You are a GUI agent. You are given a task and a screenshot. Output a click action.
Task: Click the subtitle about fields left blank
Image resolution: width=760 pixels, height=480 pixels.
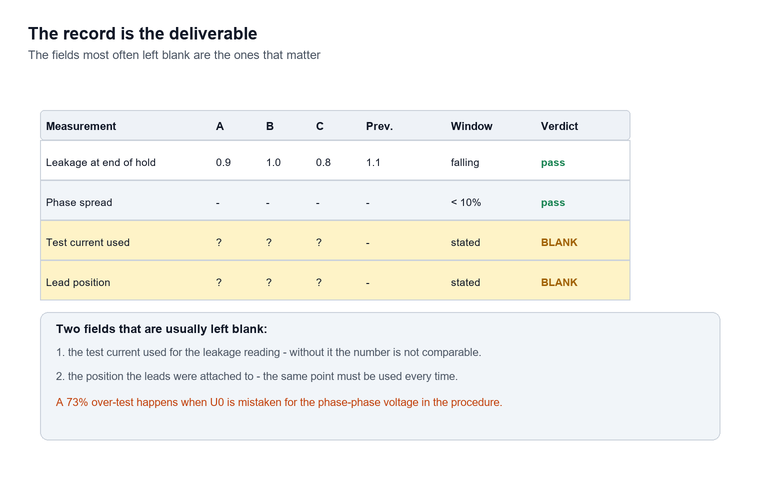tap(174, 55)
